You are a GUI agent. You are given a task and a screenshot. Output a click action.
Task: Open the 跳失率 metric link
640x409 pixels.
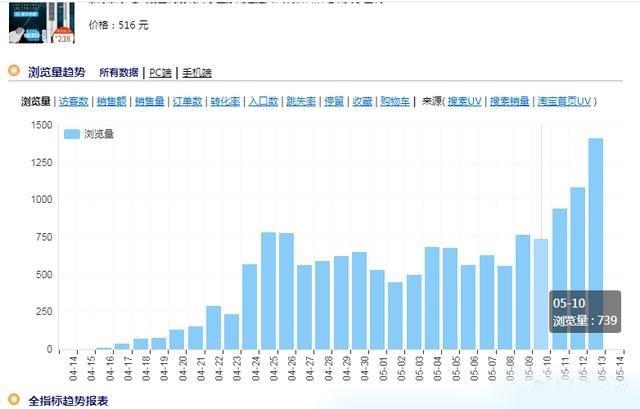(x=301, y=101)
